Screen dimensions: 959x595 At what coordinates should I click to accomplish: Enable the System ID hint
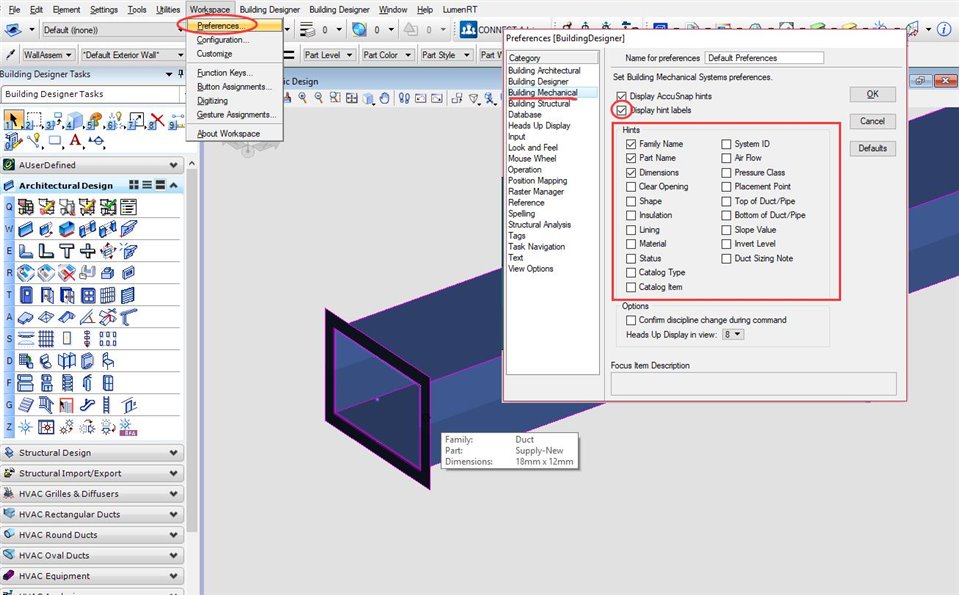[x=726, y=144]
